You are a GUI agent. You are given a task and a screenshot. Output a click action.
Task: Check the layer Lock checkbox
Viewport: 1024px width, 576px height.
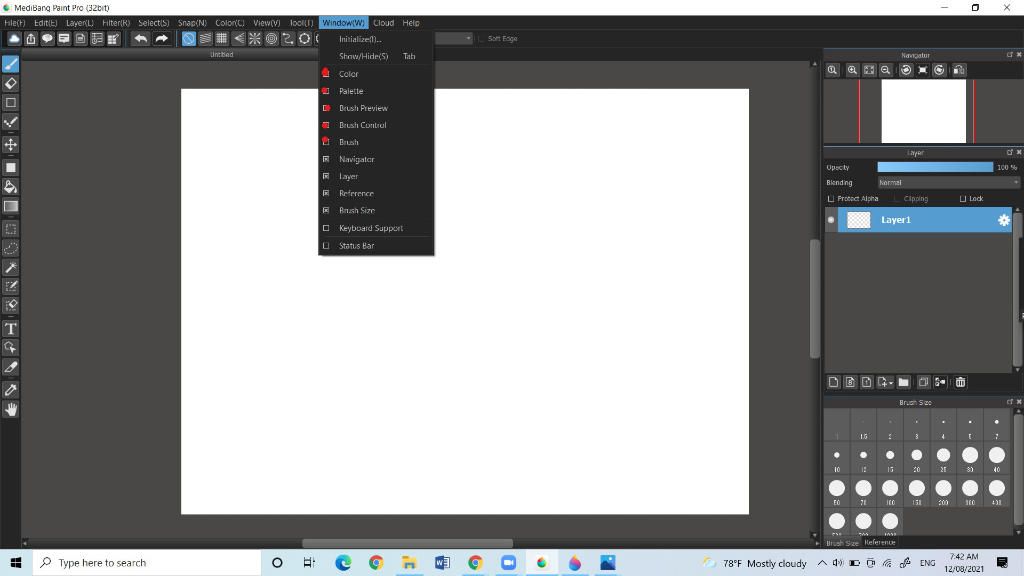963,199
